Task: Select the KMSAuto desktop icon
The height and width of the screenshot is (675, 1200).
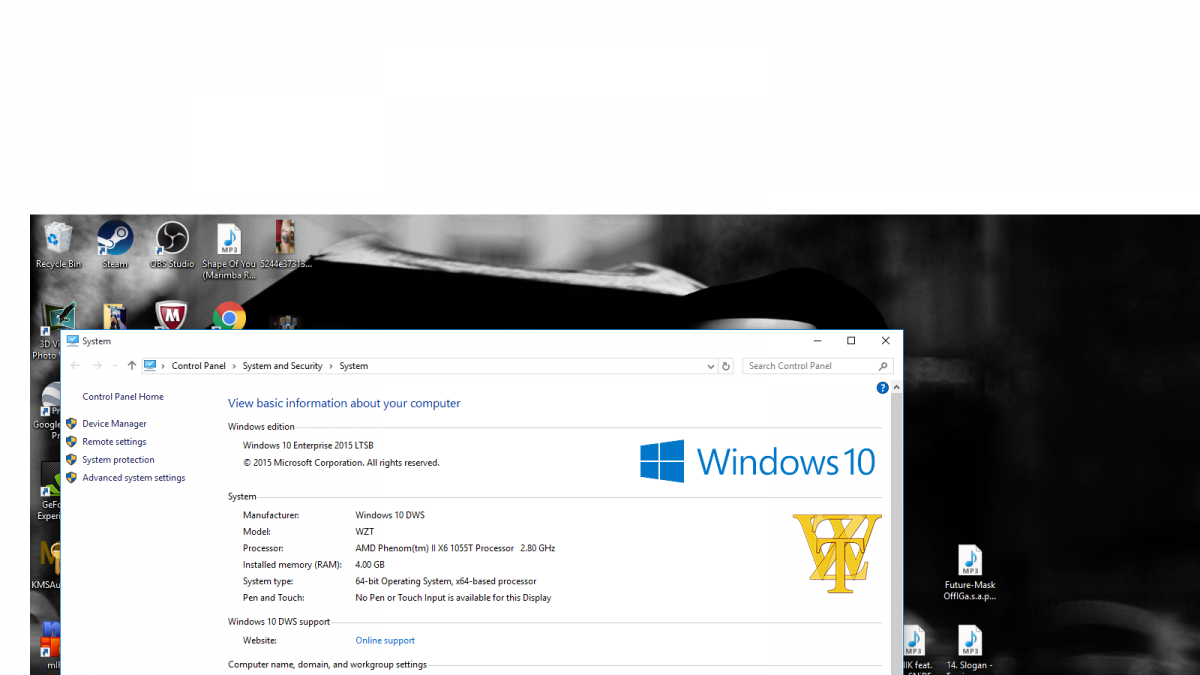Action: click(48, 565)
